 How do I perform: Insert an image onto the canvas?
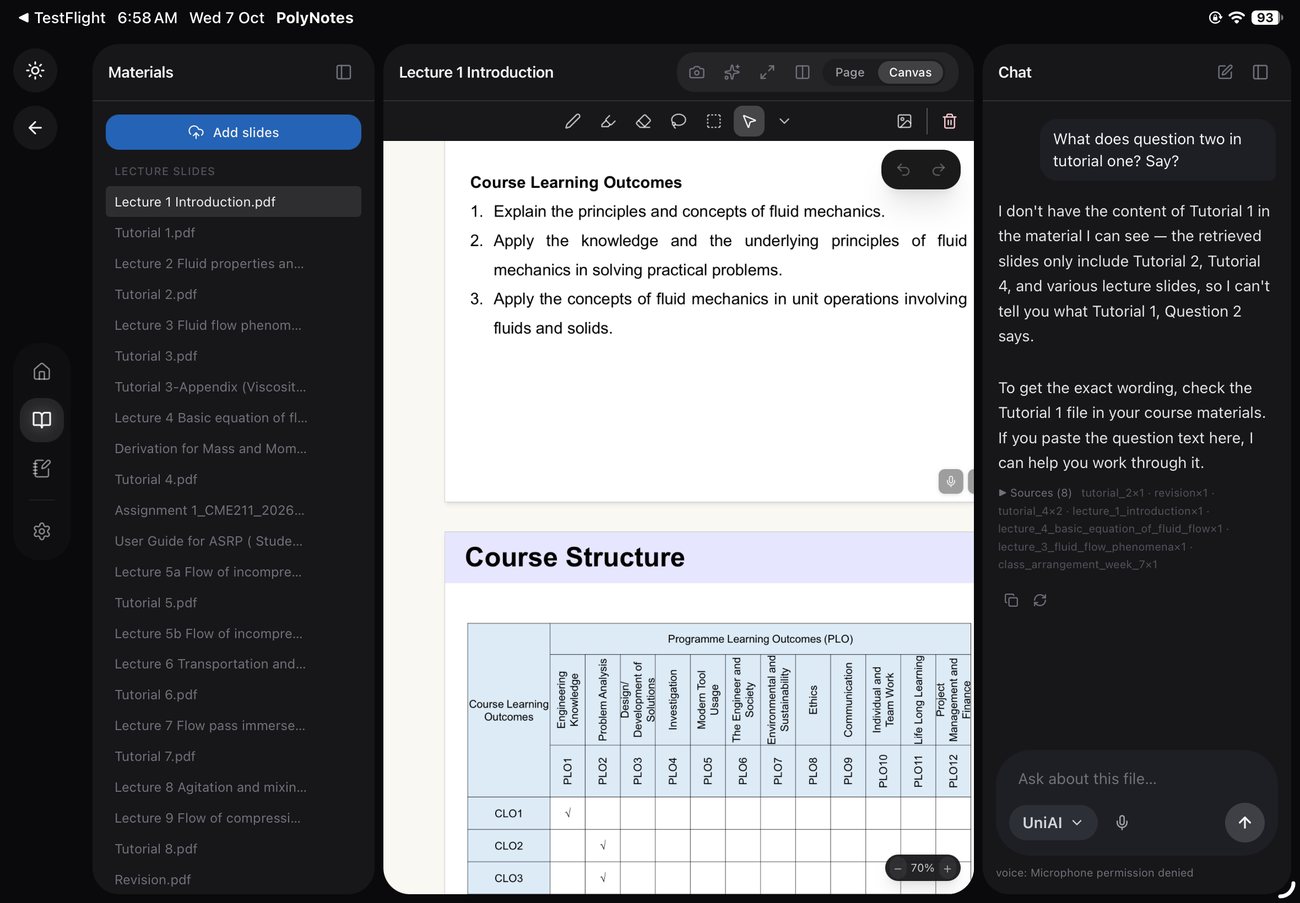pyautogui.click(x=905, y=121)
